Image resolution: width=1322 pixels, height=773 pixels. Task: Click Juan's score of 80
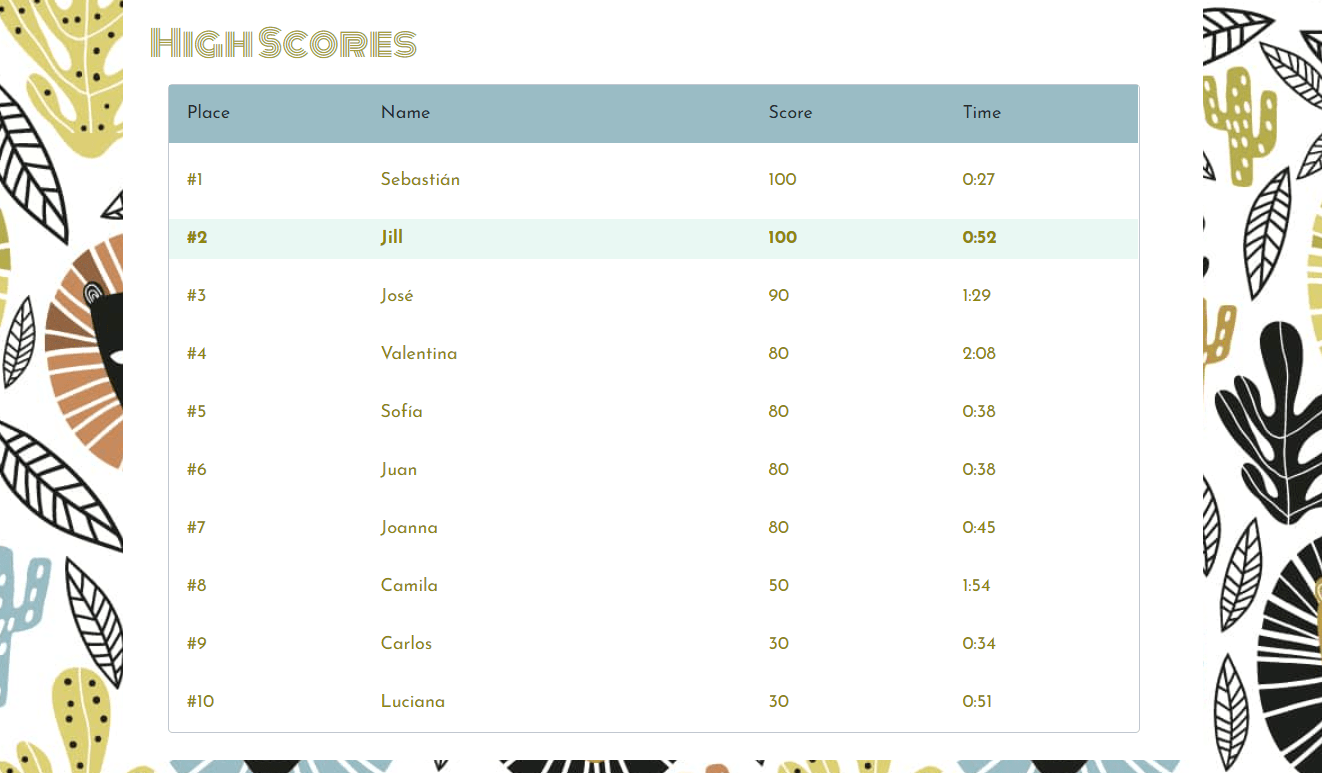click(778, 470)
